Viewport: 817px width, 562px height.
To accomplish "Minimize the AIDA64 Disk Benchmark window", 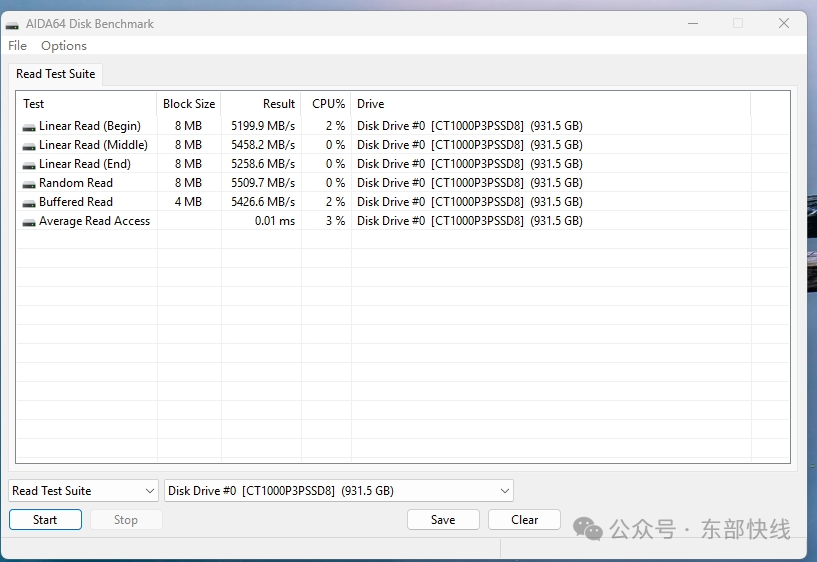I will point(692,23).
